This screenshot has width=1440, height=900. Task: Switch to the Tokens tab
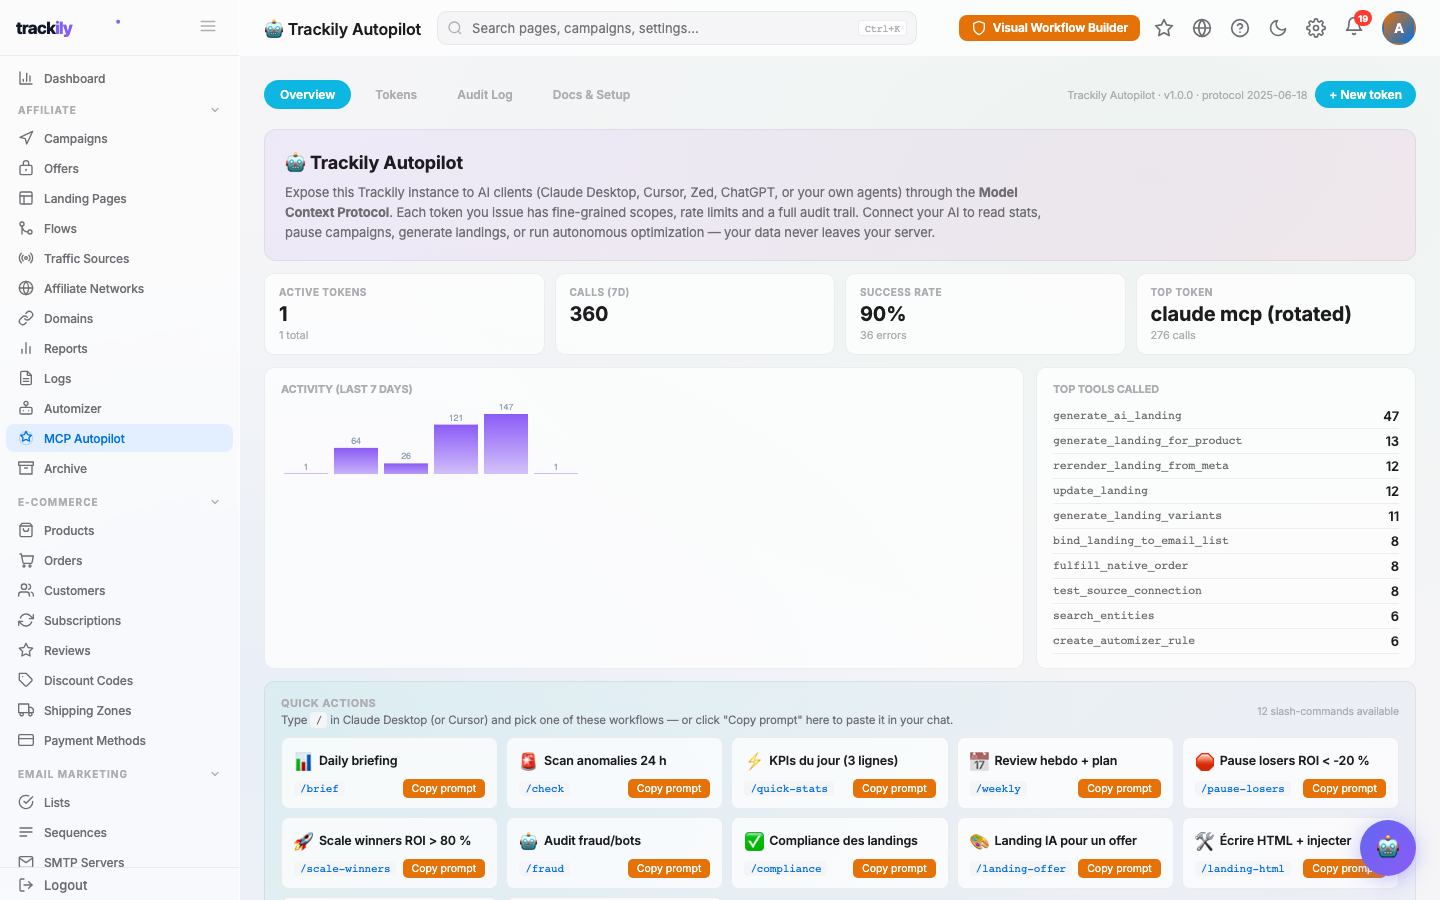[x=396, y=95]
